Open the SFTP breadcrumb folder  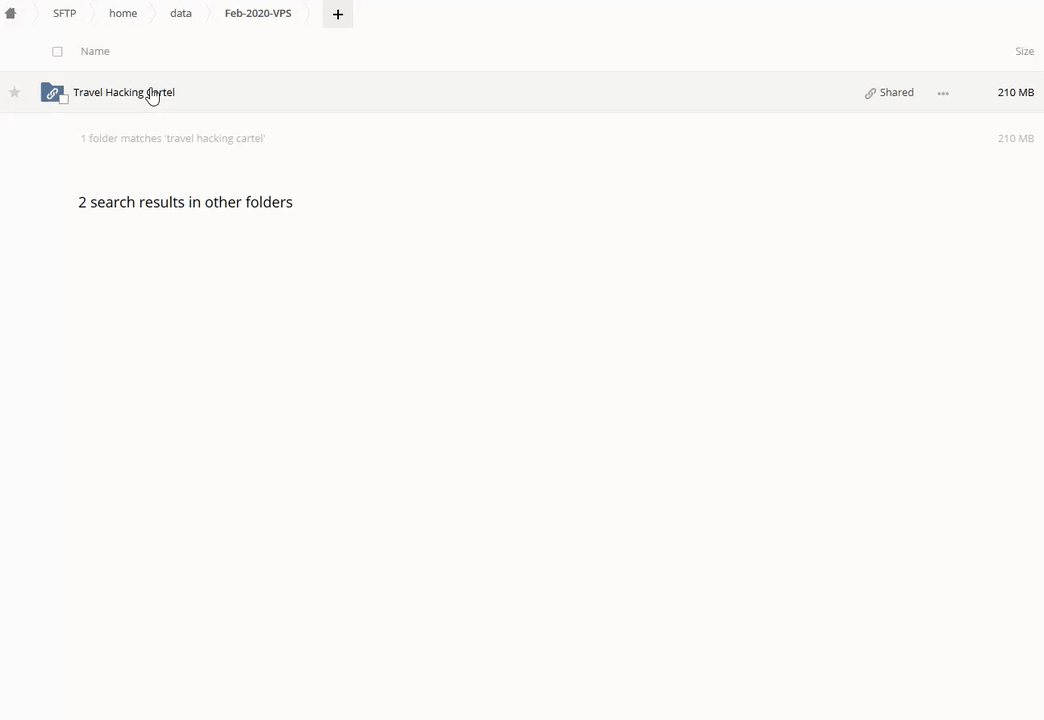click(64, 14)
